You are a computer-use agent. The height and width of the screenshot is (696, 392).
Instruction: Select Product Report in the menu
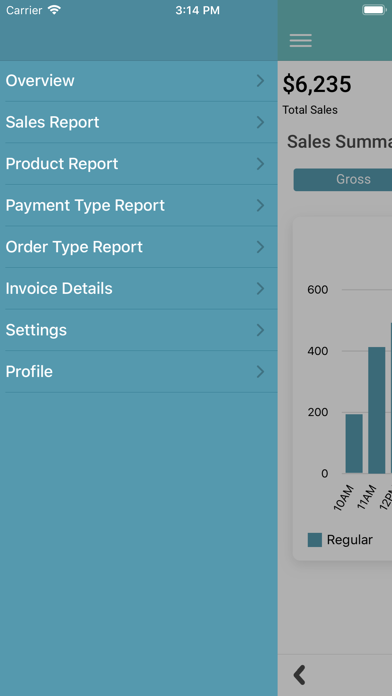(x=139, y=164)
